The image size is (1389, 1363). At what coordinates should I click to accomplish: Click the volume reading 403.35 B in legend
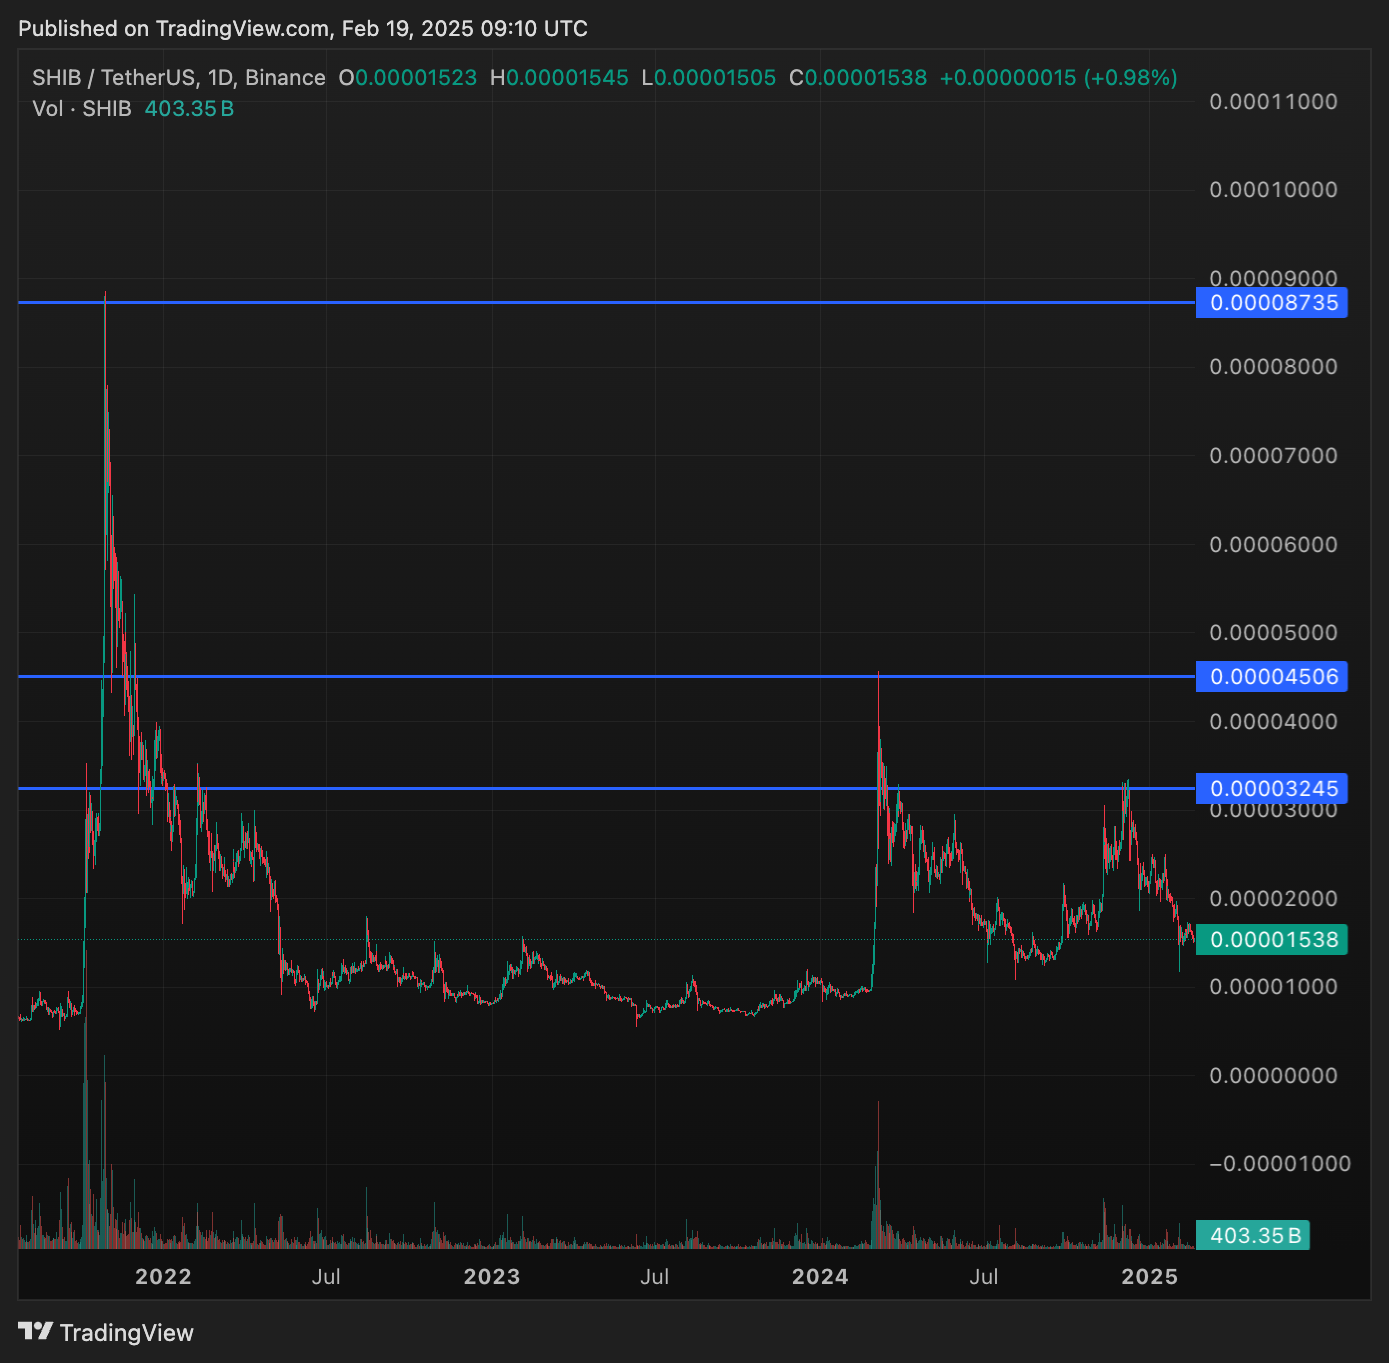click(x=189, y=108)
